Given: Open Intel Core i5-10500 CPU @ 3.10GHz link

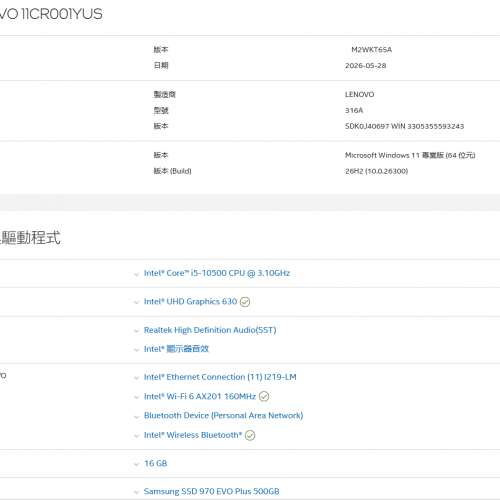Looking at the screenshot, I should [217, 273].
